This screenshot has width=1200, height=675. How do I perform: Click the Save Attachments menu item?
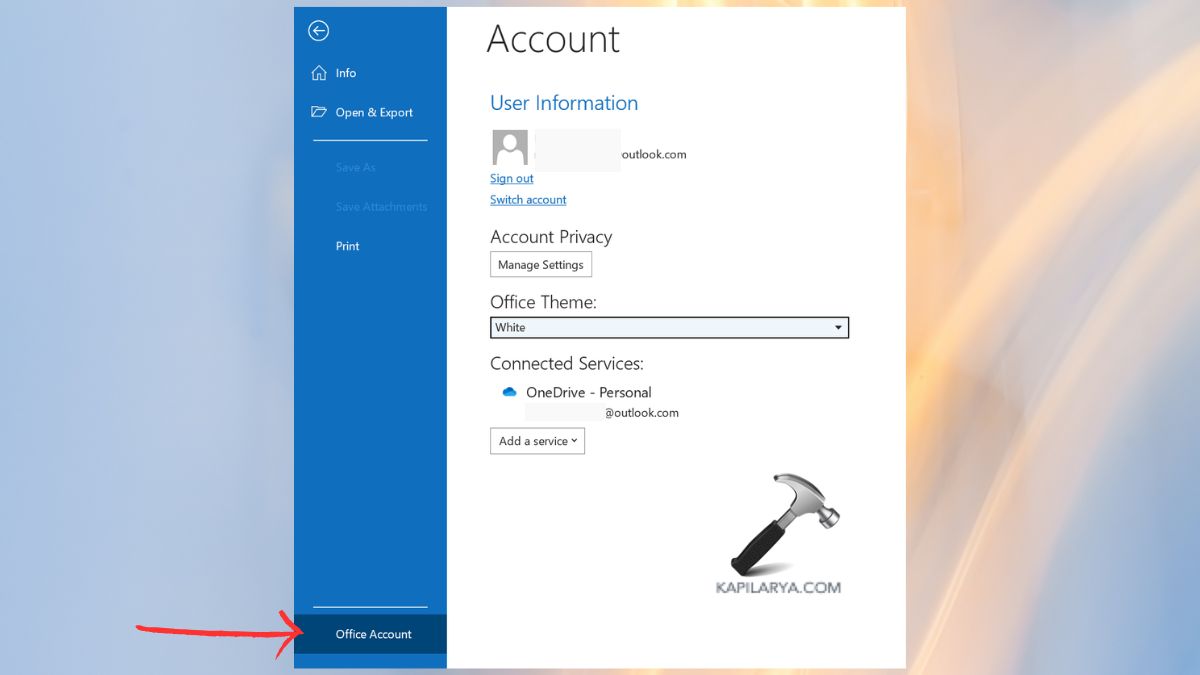coord(381,206)
